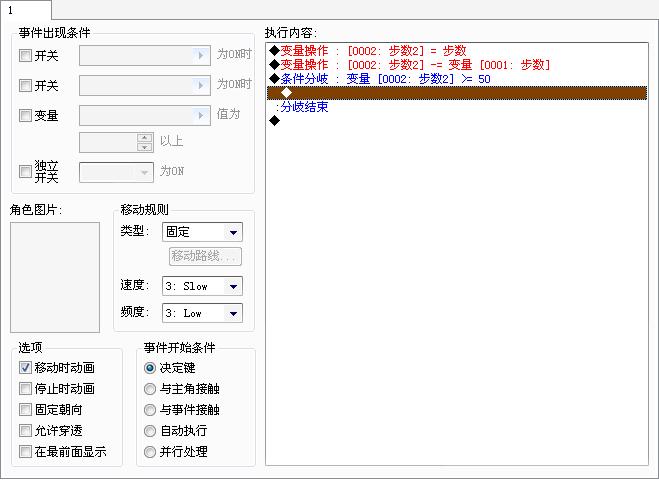Open the 独立开关 letter dropdown
The height and width of the screenshot is (480, 659).
[116, 172]
